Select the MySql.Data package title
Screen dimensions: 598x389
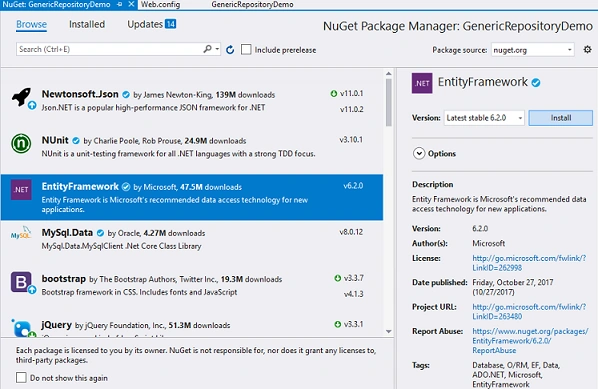click(67, 233)
